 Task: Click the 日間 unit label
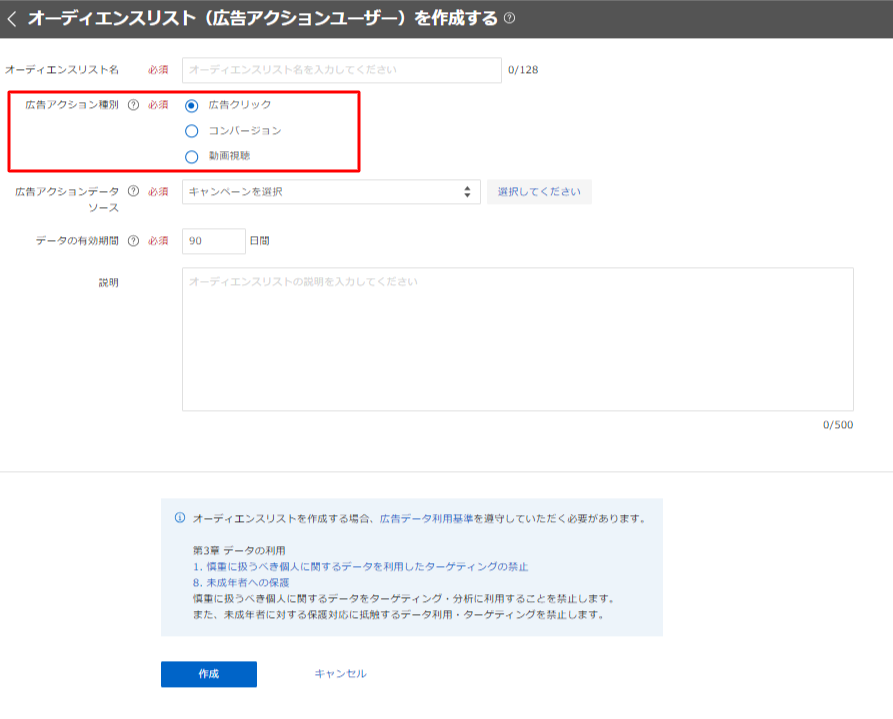click(260, 241)
